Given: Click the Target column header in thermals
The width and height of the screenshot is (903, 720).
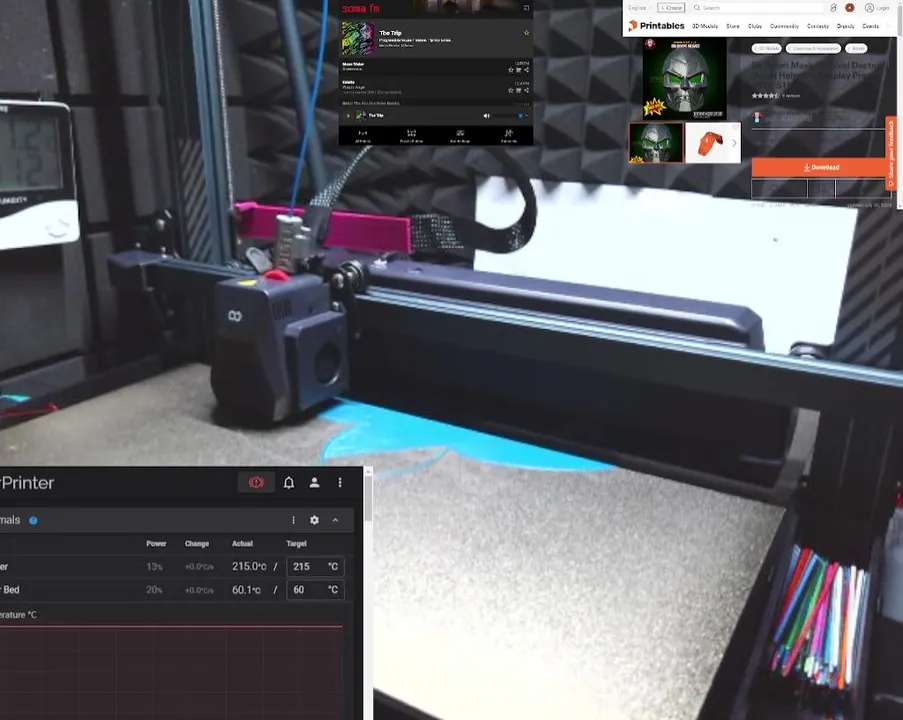Looking at the screenshot, I should point(297,544).
